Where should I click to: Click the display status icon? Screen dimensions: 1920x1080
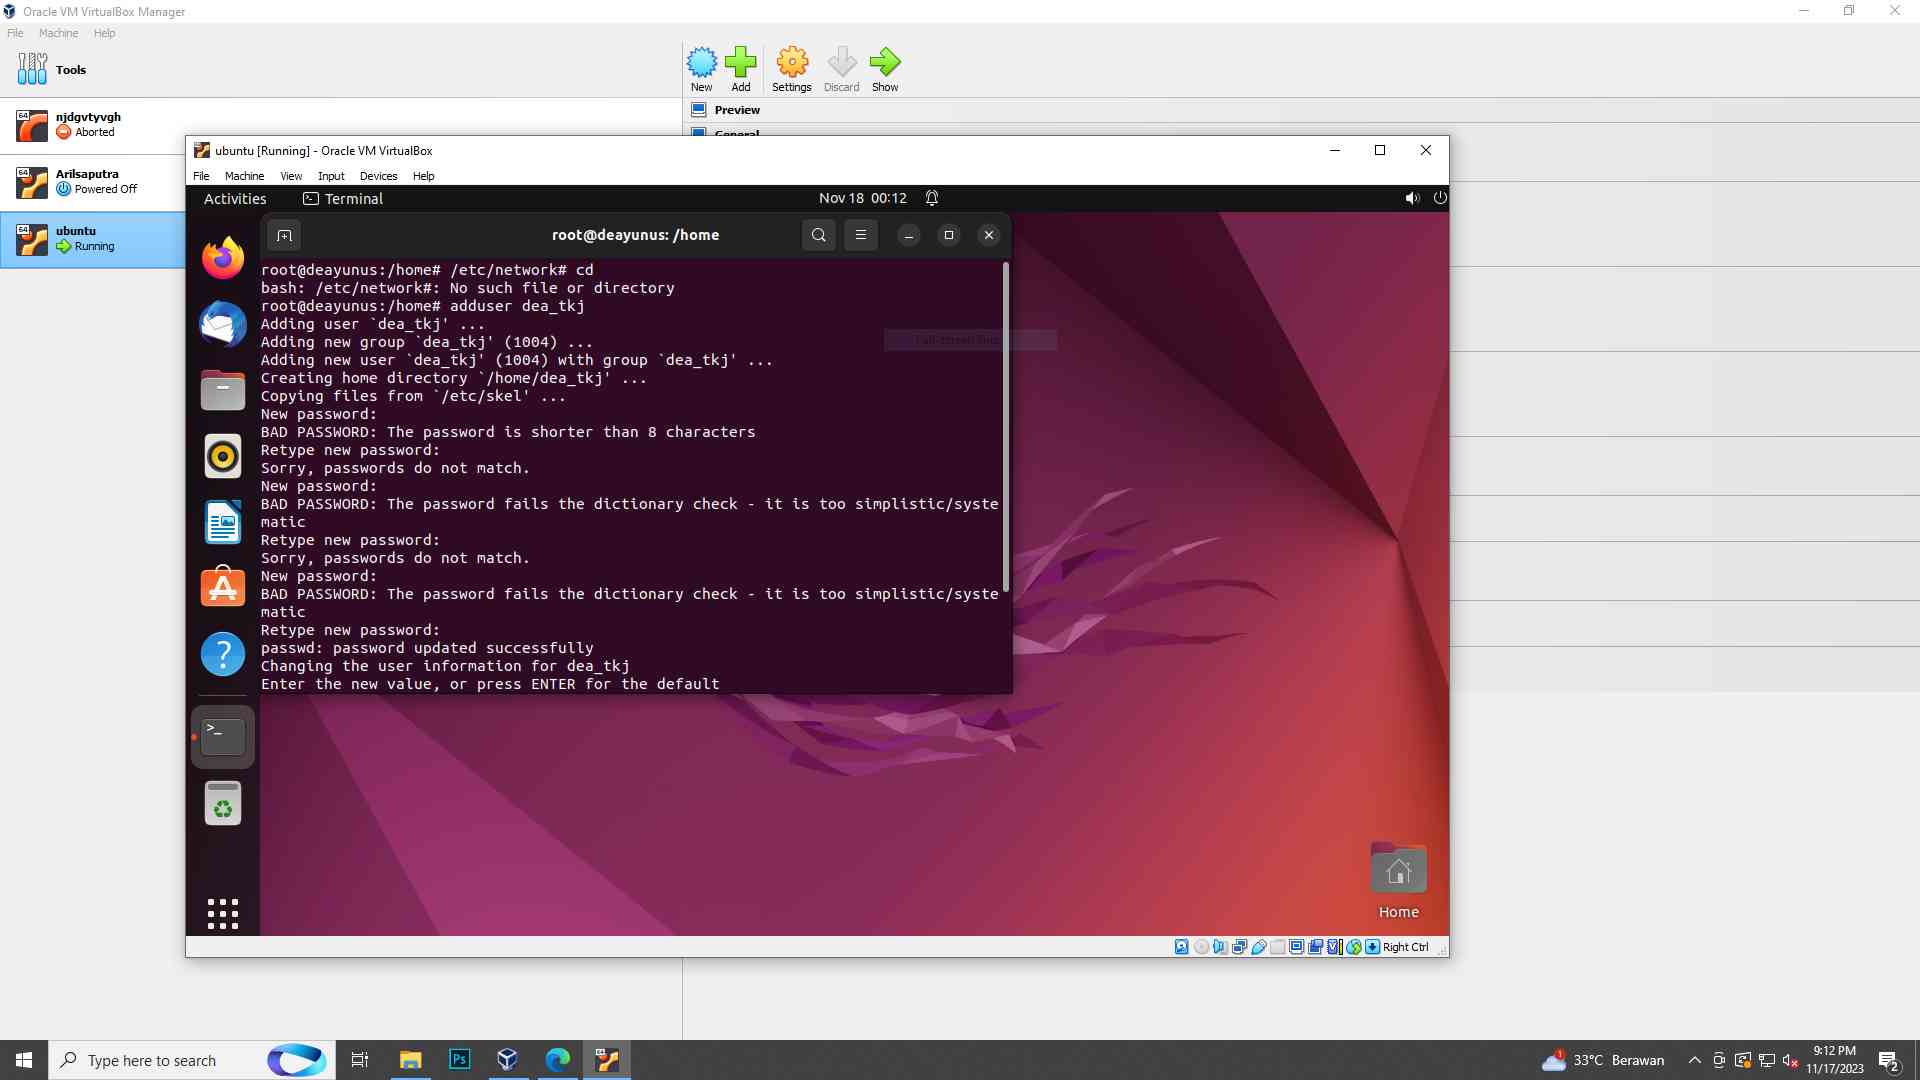coord(1297,947)
